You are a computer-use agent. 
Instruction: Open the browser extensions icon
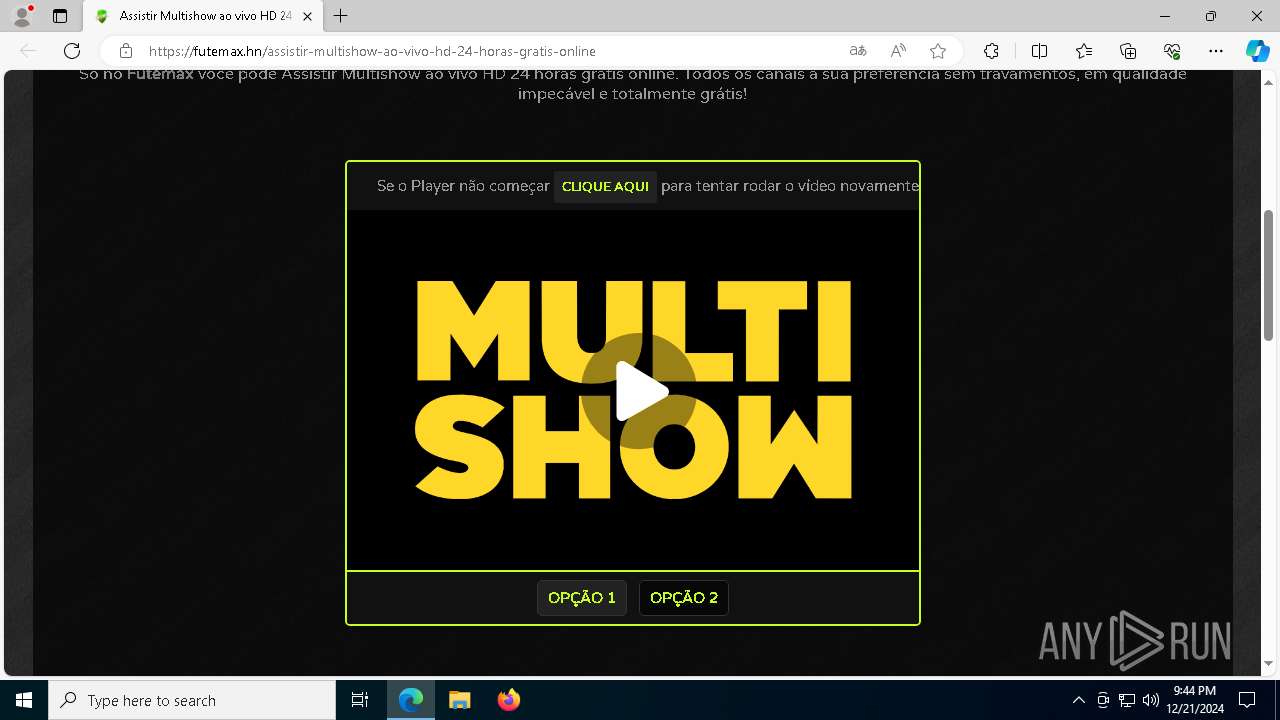tap(991, 51)
